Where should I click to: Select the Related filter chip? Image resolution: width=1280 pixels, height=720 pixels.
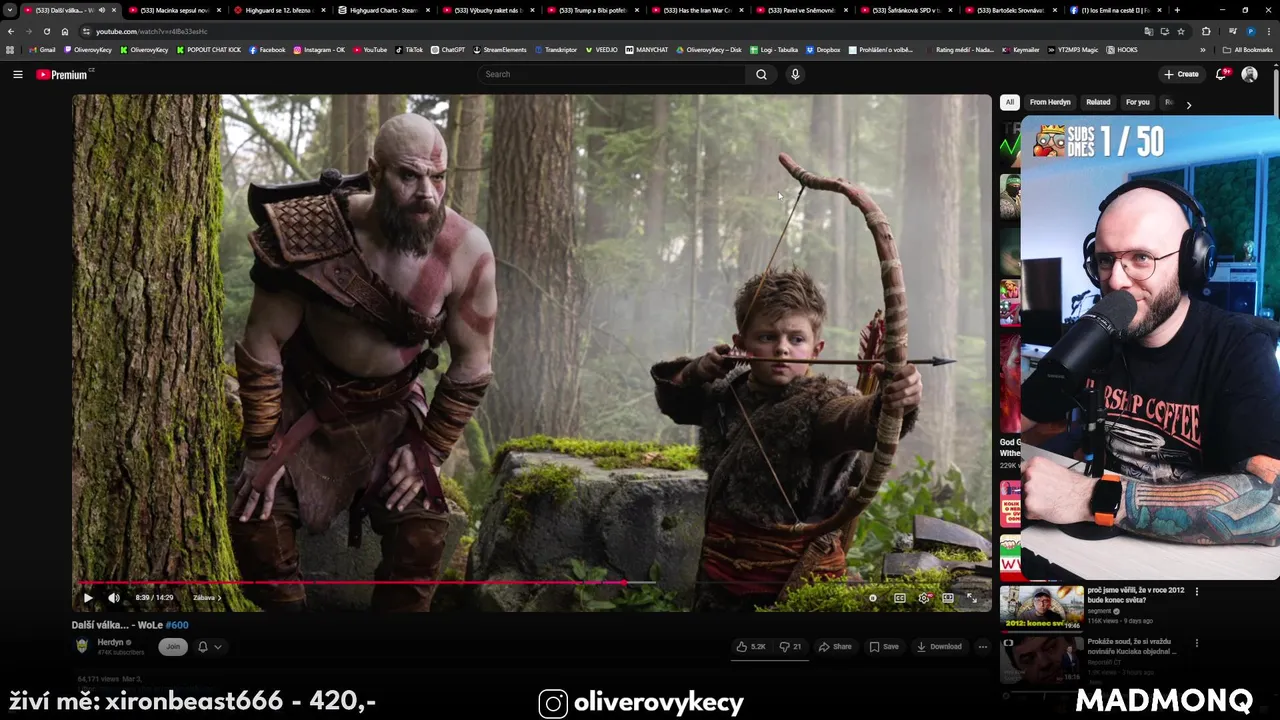point(1098,102)
